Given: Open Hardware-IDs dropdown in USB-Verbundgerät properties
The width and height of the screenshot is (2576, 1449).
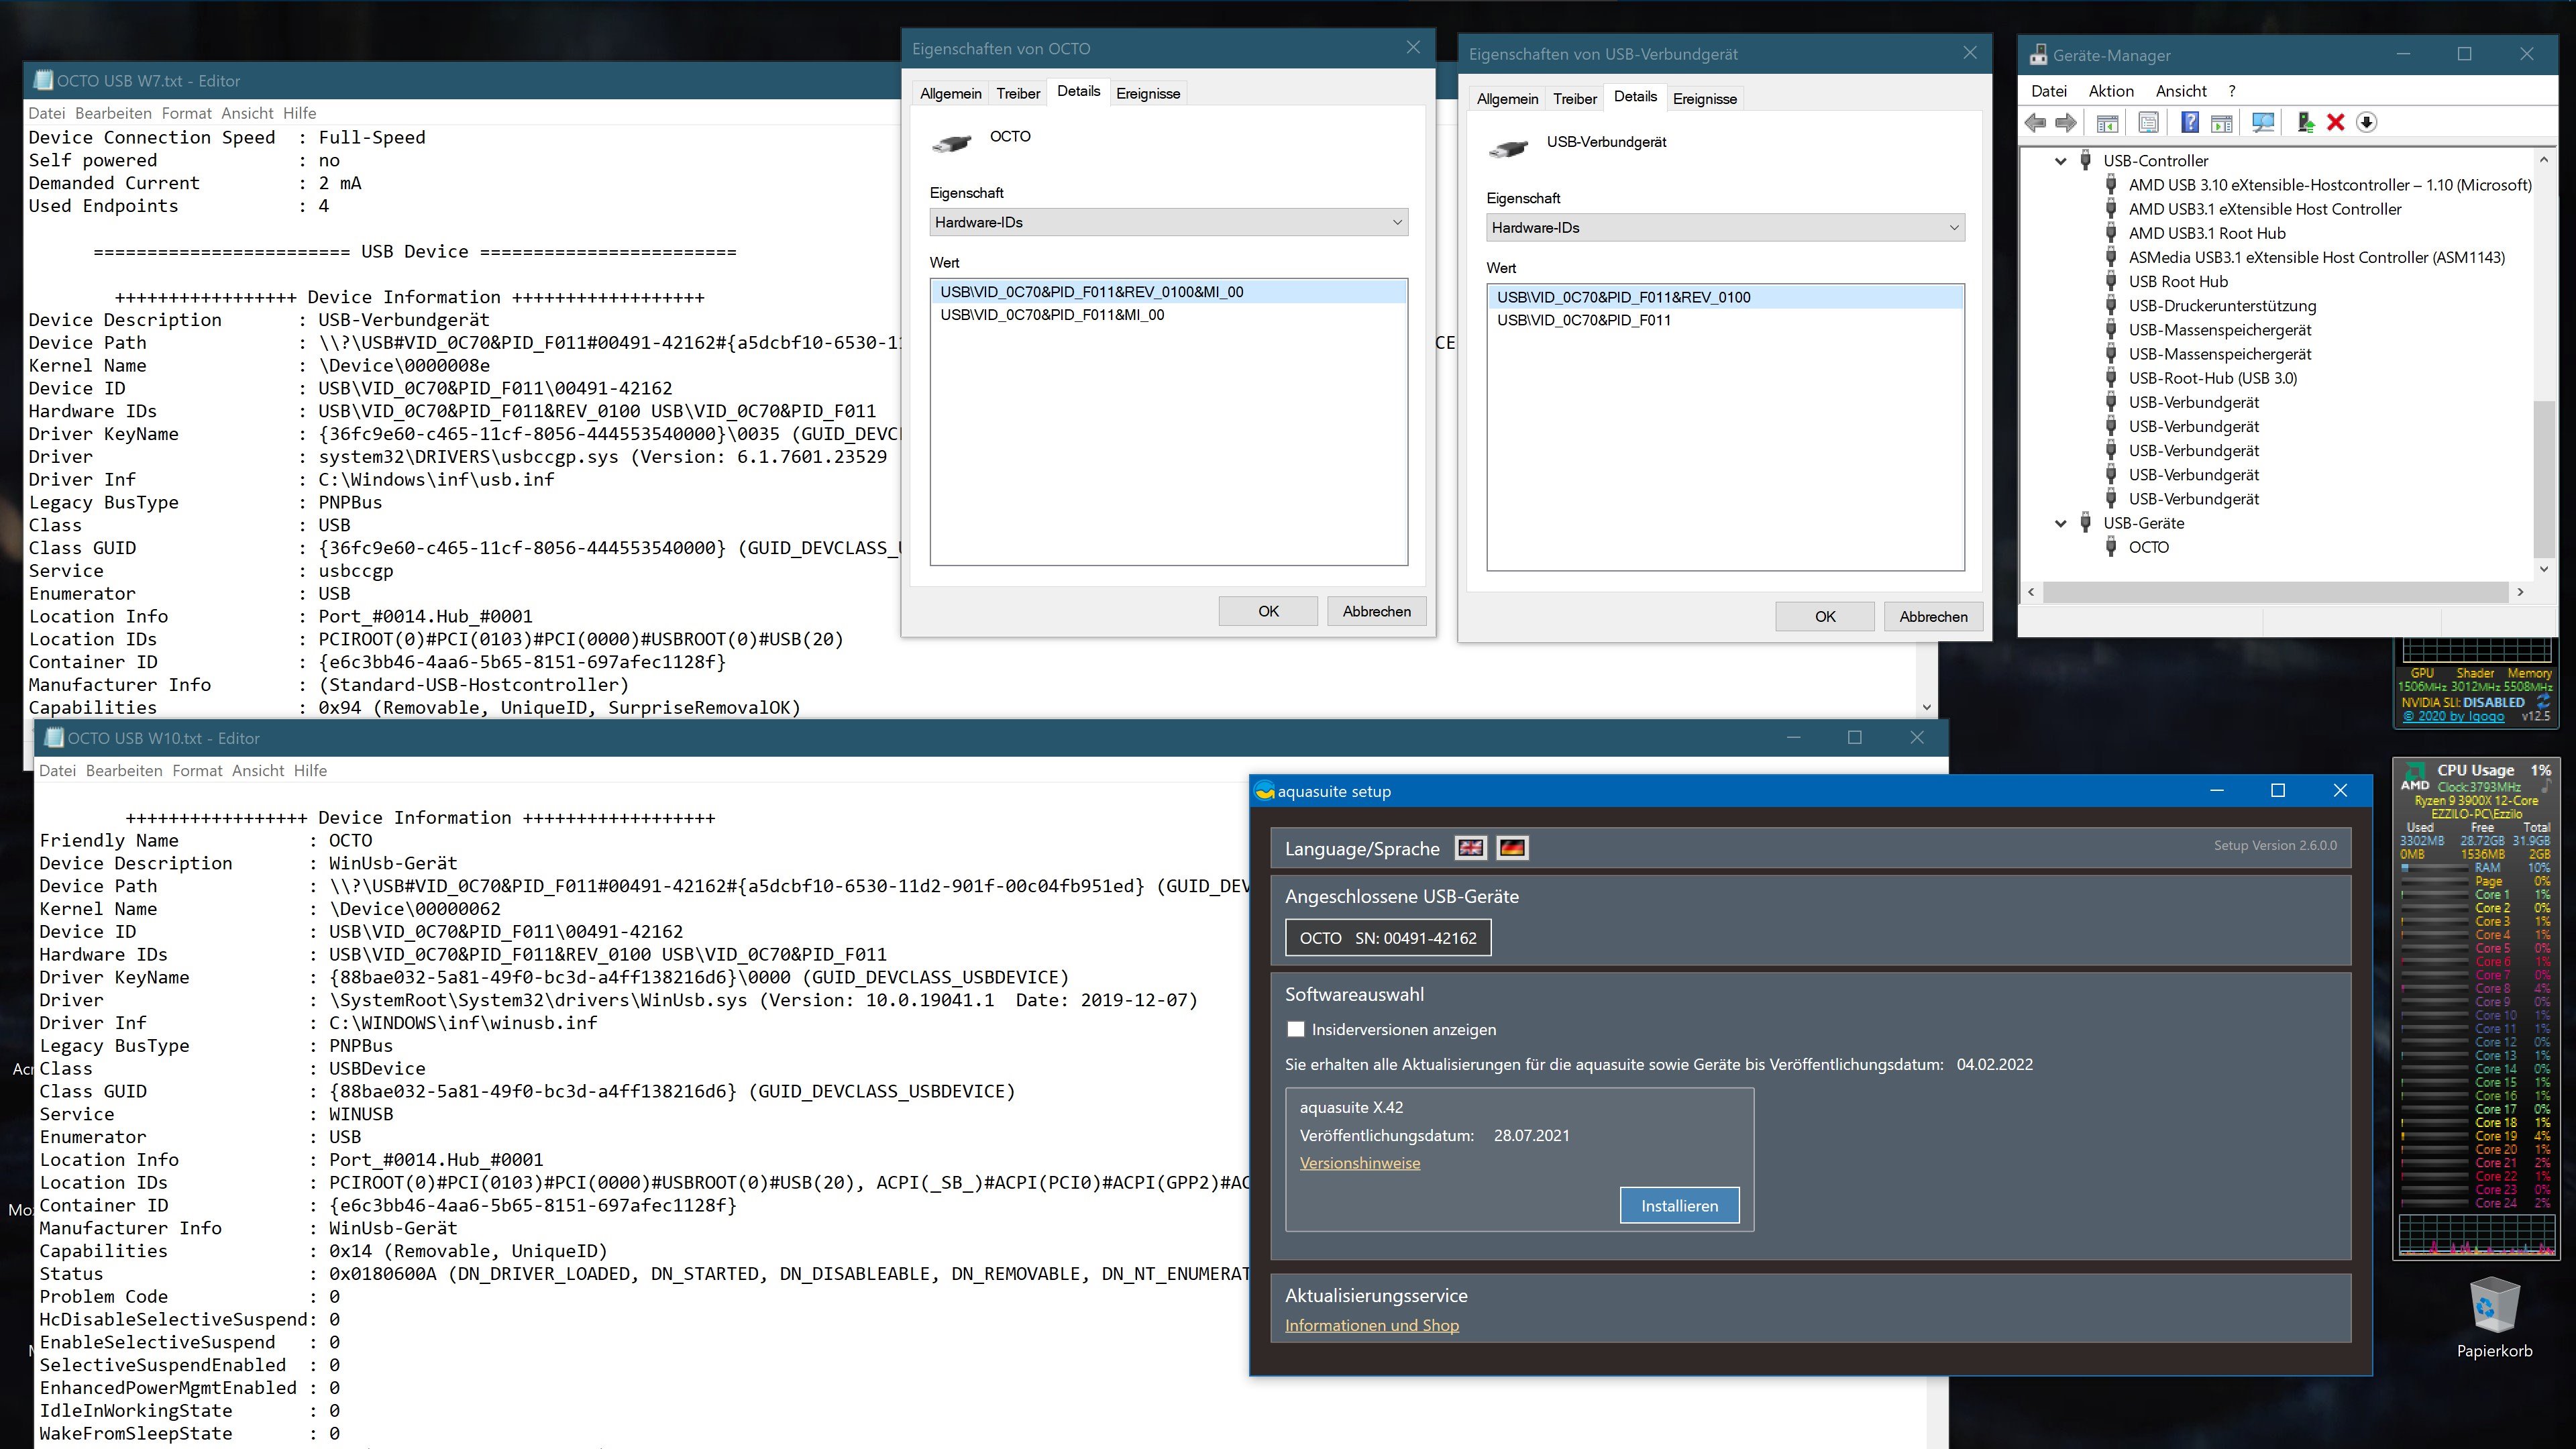Looking at the screenshot, I should click(x=1725, y=228).
